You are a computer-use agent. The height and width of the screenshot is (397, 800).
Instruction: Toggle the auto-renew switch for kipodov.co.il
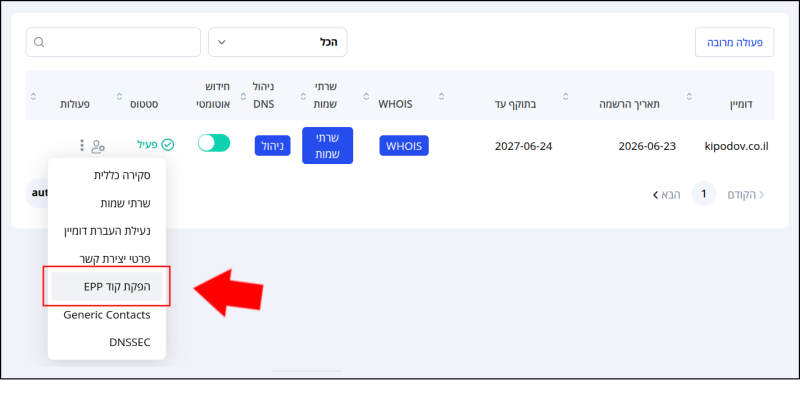click(214, 143)
